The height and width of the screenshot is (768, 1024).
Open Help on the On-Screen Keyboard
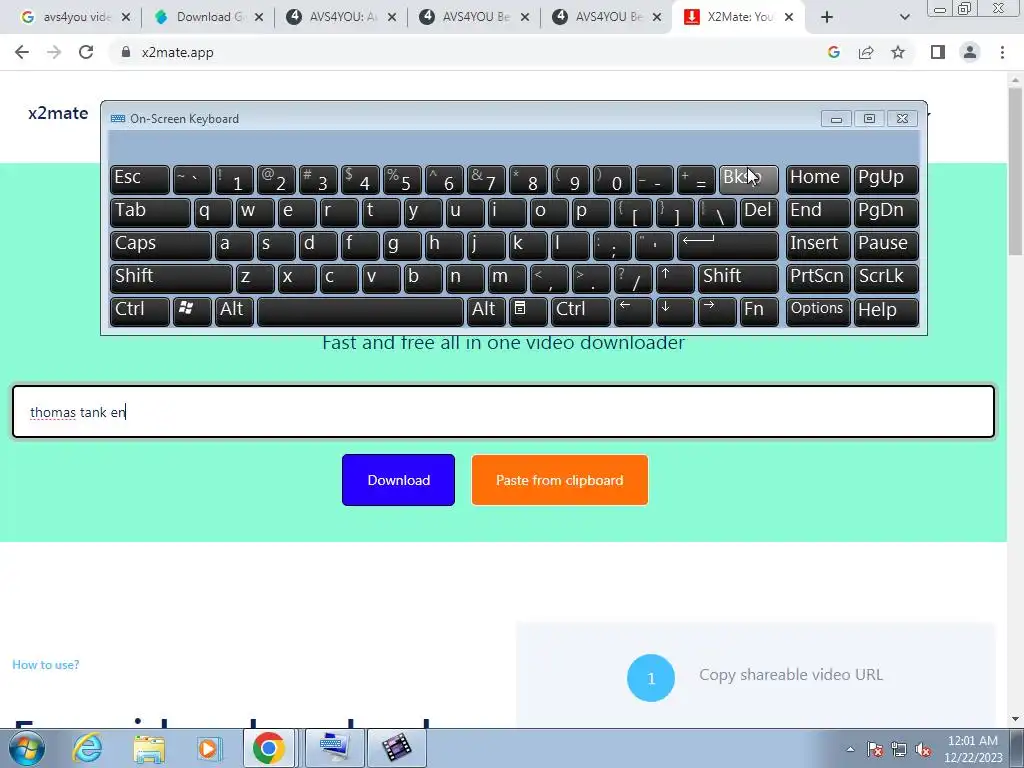[x=886, y=312]
